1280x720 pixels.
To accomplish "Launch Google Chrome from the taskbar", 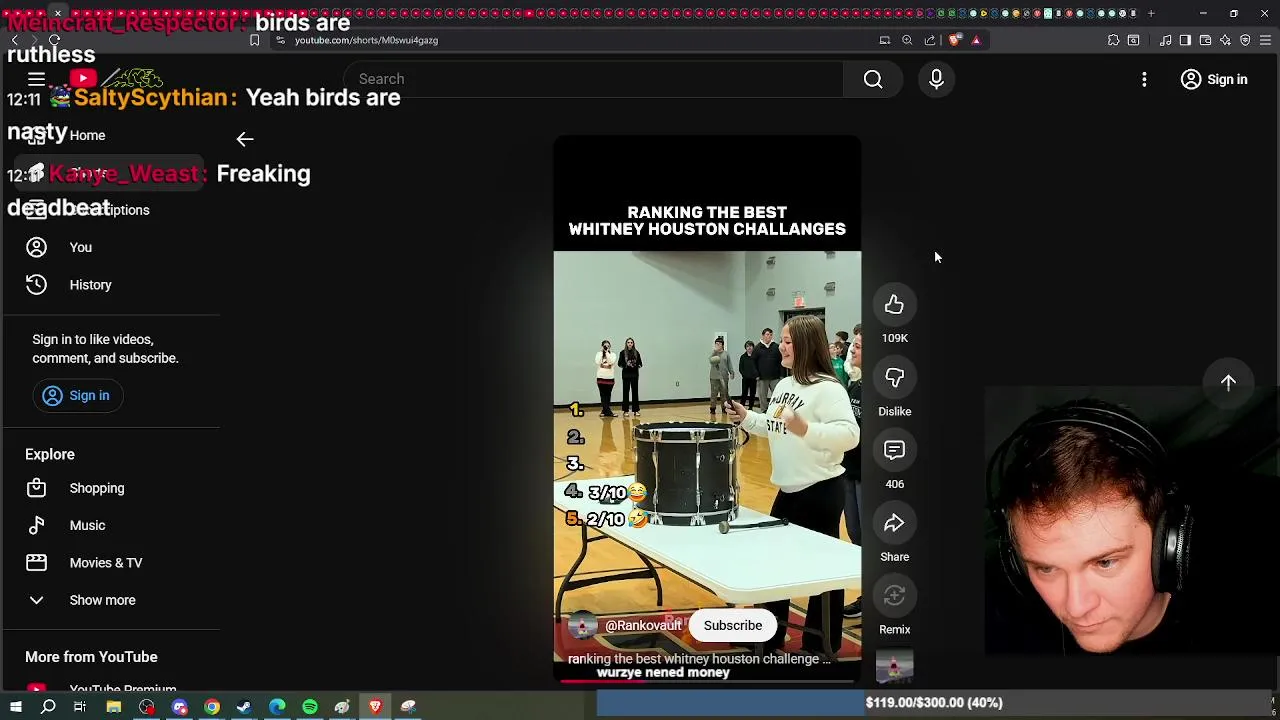I will [x=212, y=707].
